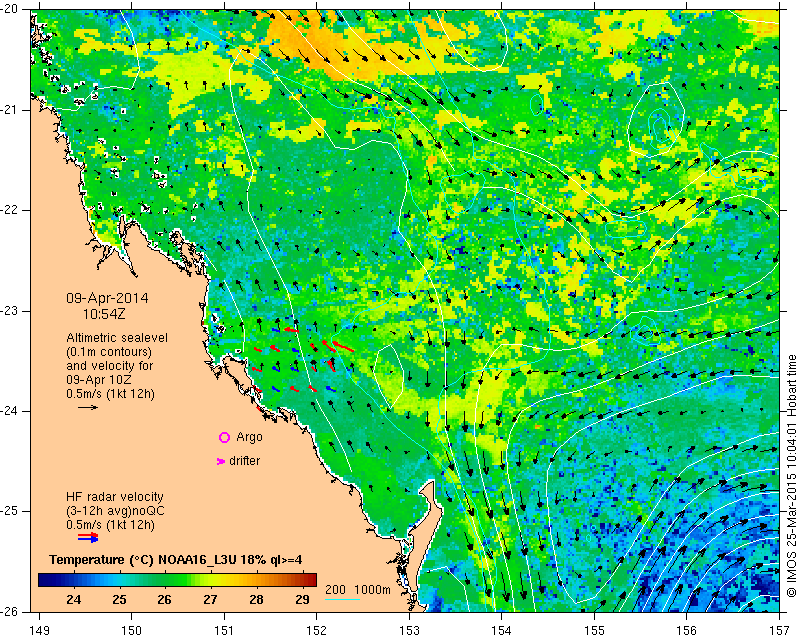
Task: Click the longitude axis label 150
Action: [x=131, y=631]
